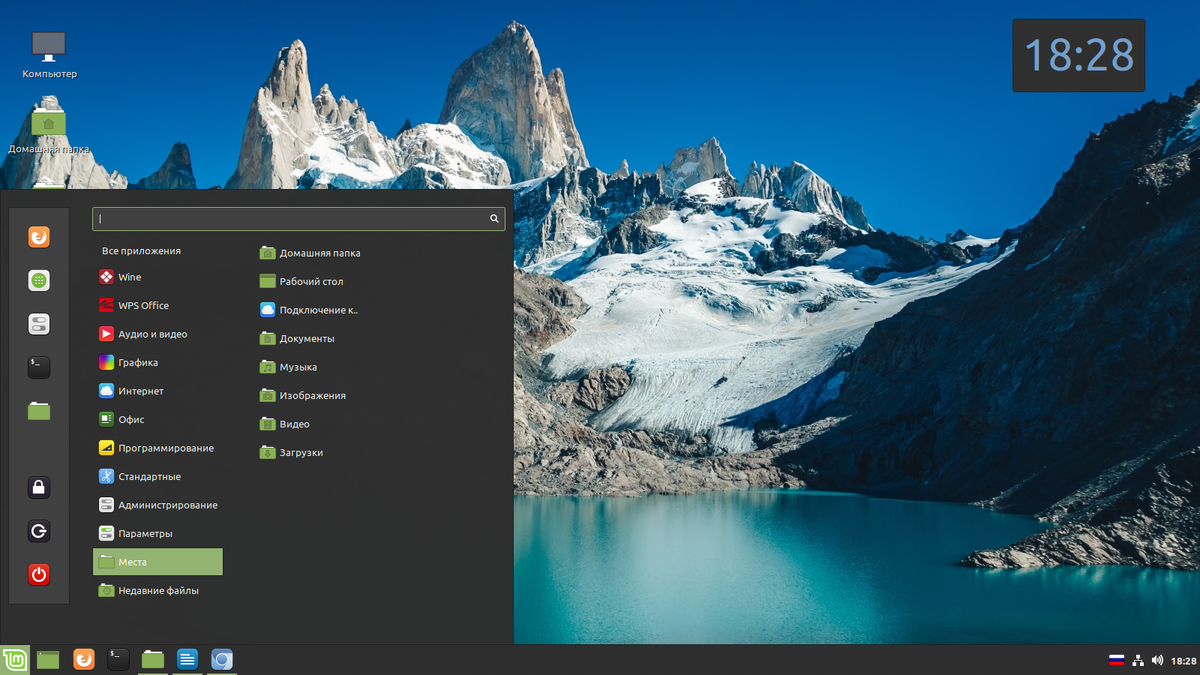The height and width of the screenshot is (675, 1200).
Task: Open the Загрузки folder entry
Action: tap(292, 453)
